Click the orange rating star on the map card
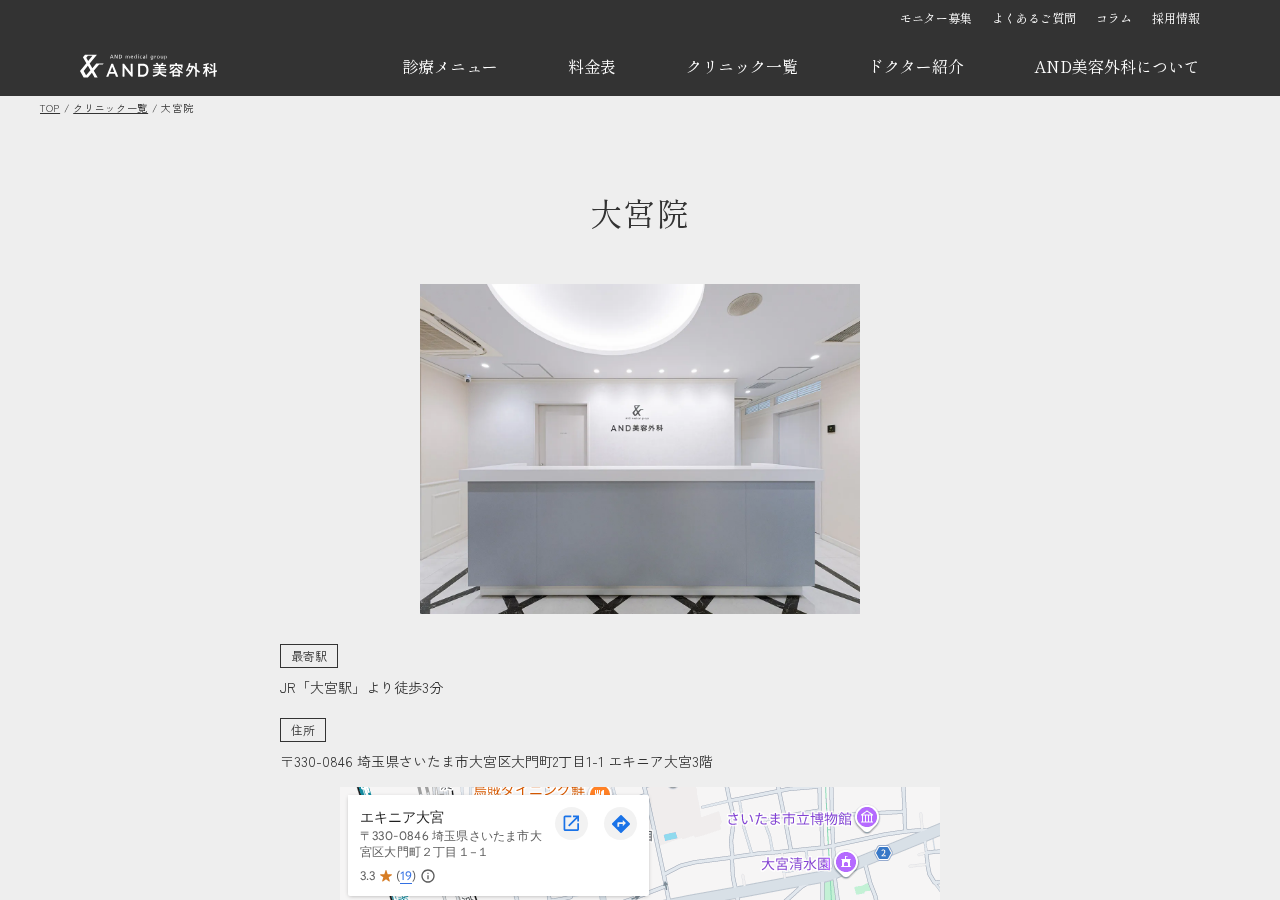The width and height of the screenshot is (1280, 900). 386,876
